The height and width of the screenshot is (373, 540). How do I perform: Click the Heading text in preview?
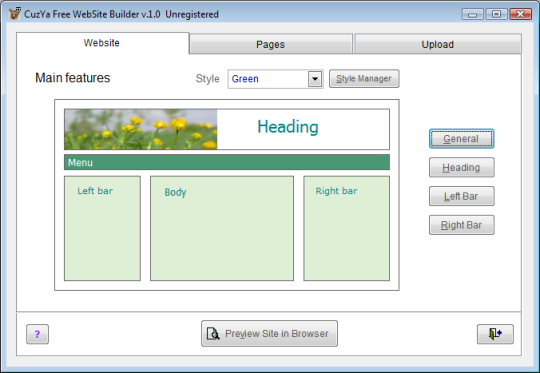click(x=288, y=127)
